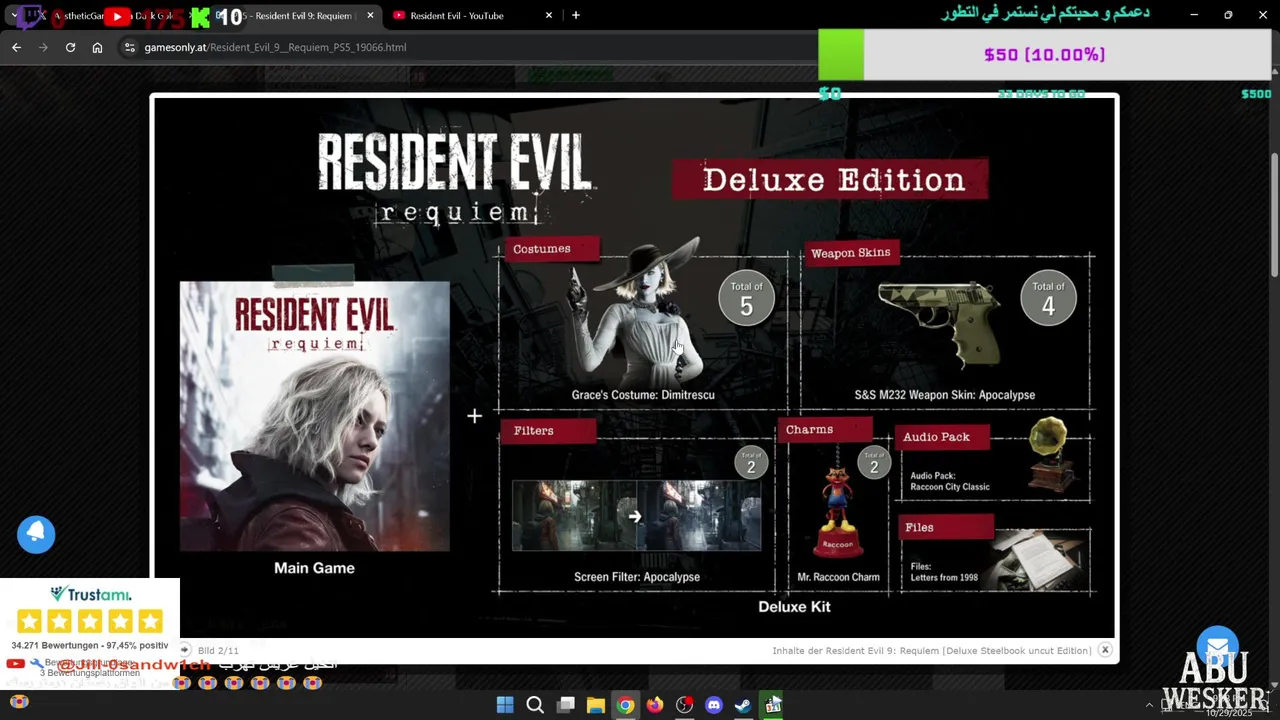The width and height of the screenshot is (1280, 720).
Task: Reload the gamesonly.at page
Action: (x=70, y=47)
